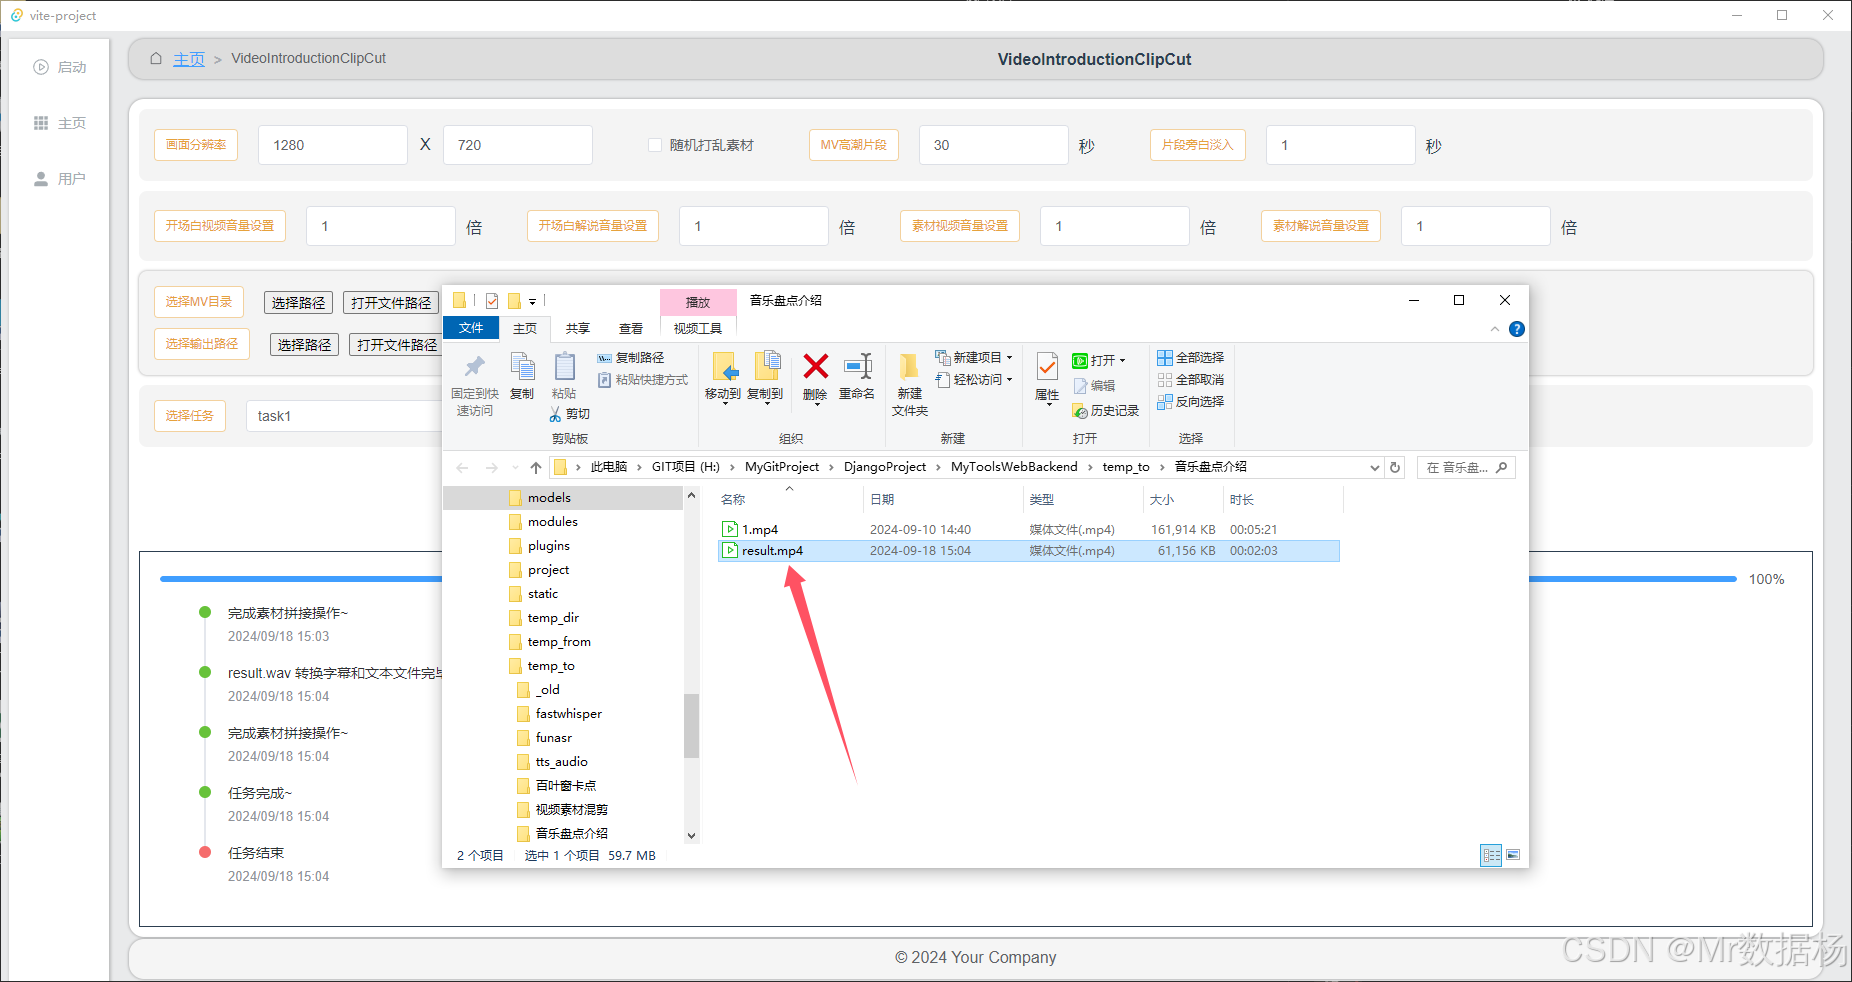Screen dimensions: 1852x982
Task: Click the Copy to (复制到) icon
Action: pyautogui.click(x=766, y=367)
